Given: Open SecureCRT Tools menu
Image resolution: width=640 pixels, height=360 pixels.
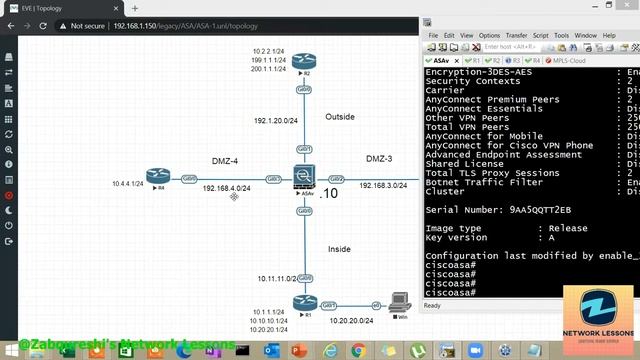Looking at the screenshot, I should [x=561, y=36].
